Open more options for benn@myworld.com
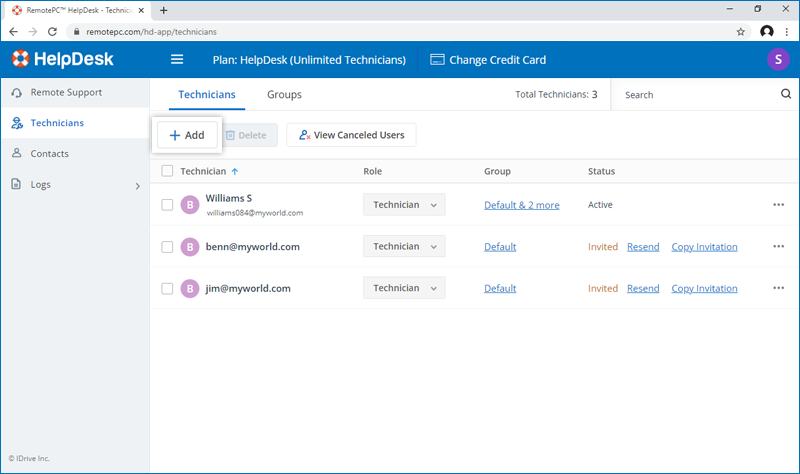800x474 pixels. tap(778, 246)
